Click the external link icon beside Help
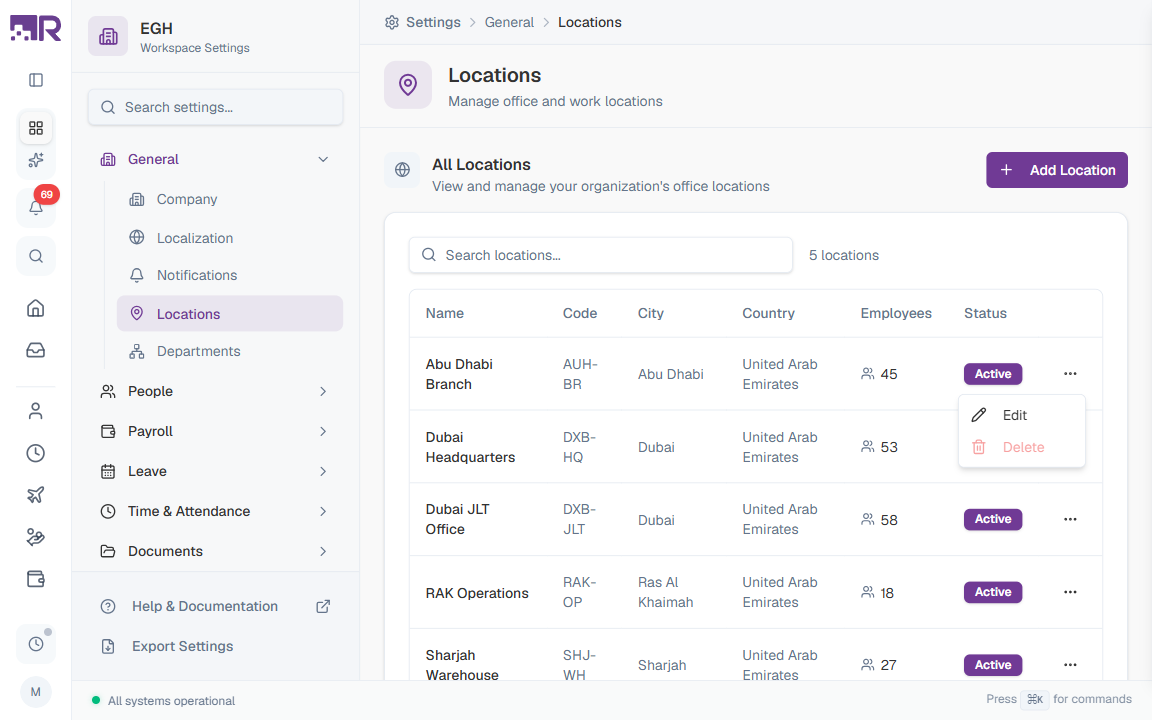This screenshot has height=720, width=1152. point(323,607)
